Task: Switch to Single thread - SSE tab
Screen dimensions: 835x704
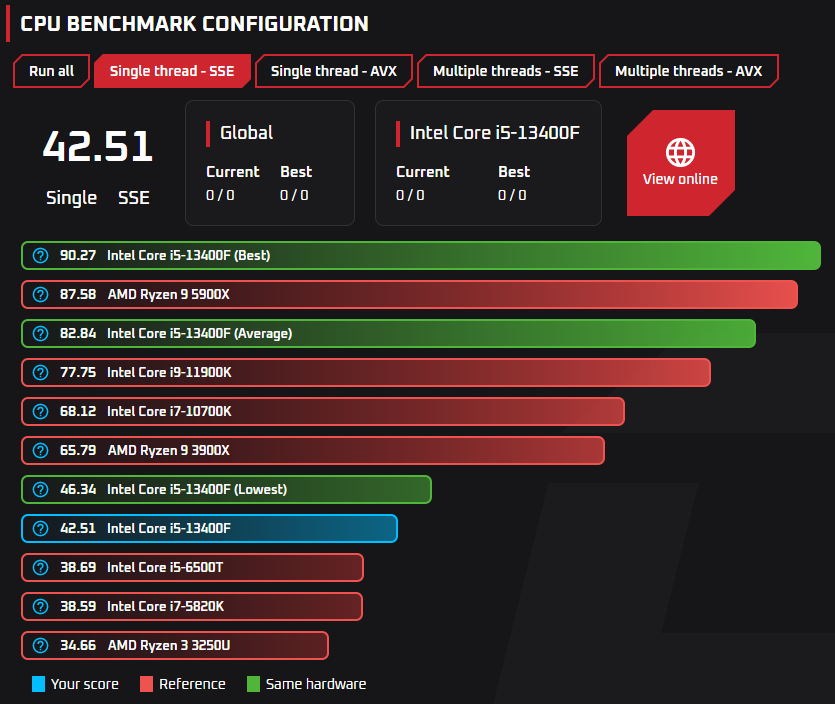Action: coord(172,71)
